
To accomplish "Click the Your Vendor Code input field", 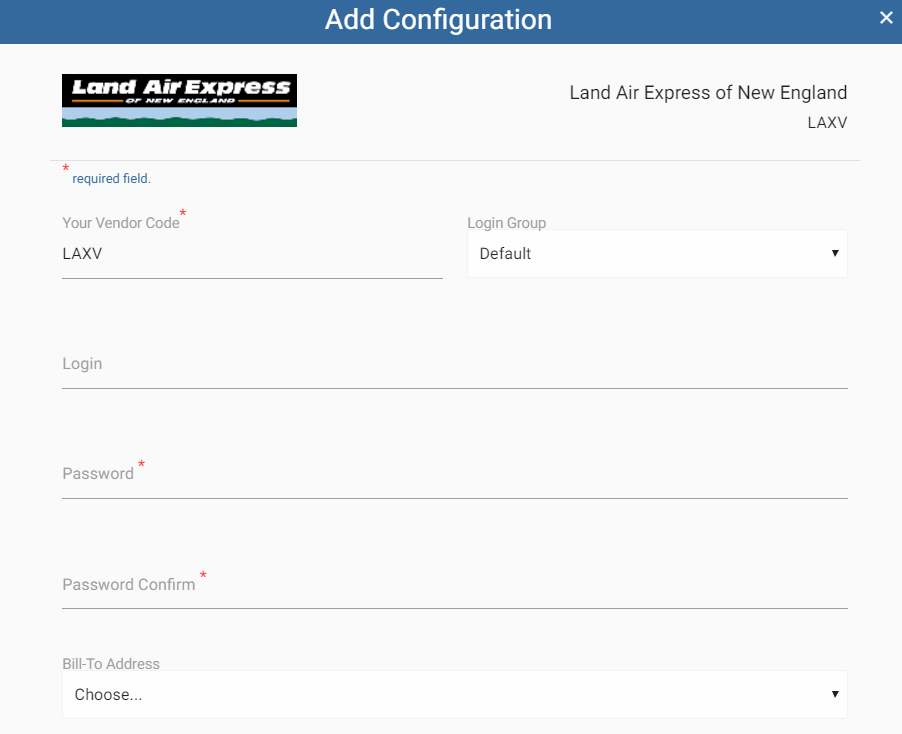I will [250, 253].
